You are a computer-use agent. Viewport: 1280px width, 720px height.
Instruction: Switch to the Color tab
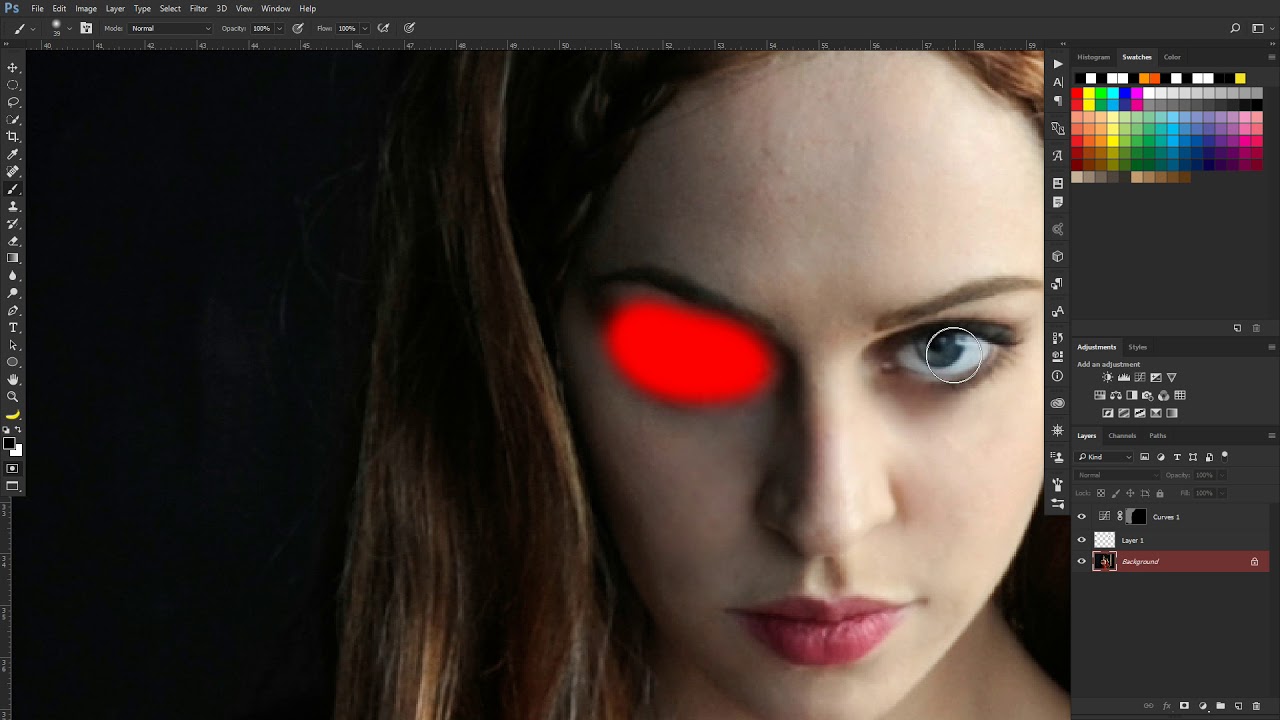[x=1172, y=57]
